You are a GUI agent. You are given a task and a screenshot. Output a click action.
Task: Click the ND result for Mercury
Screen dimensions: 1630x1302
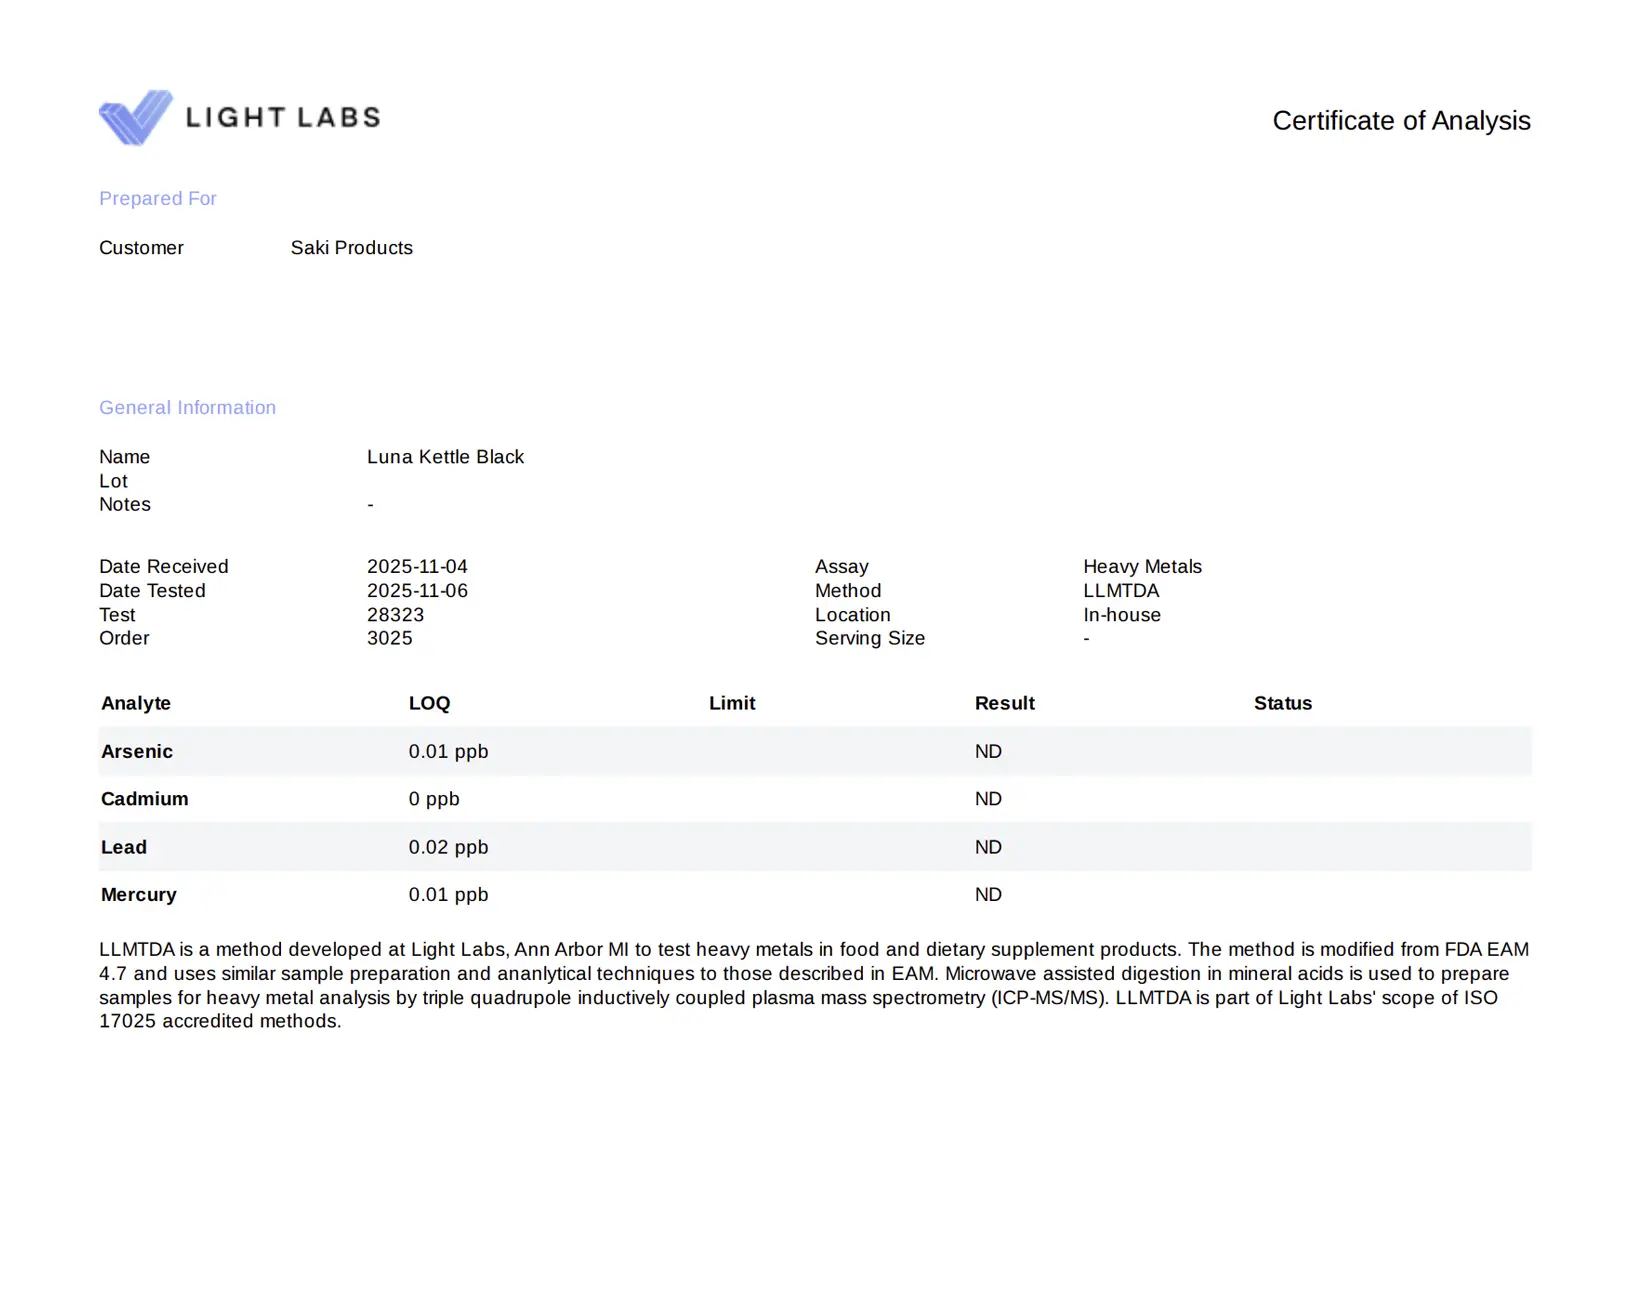[x=988, y=895]
